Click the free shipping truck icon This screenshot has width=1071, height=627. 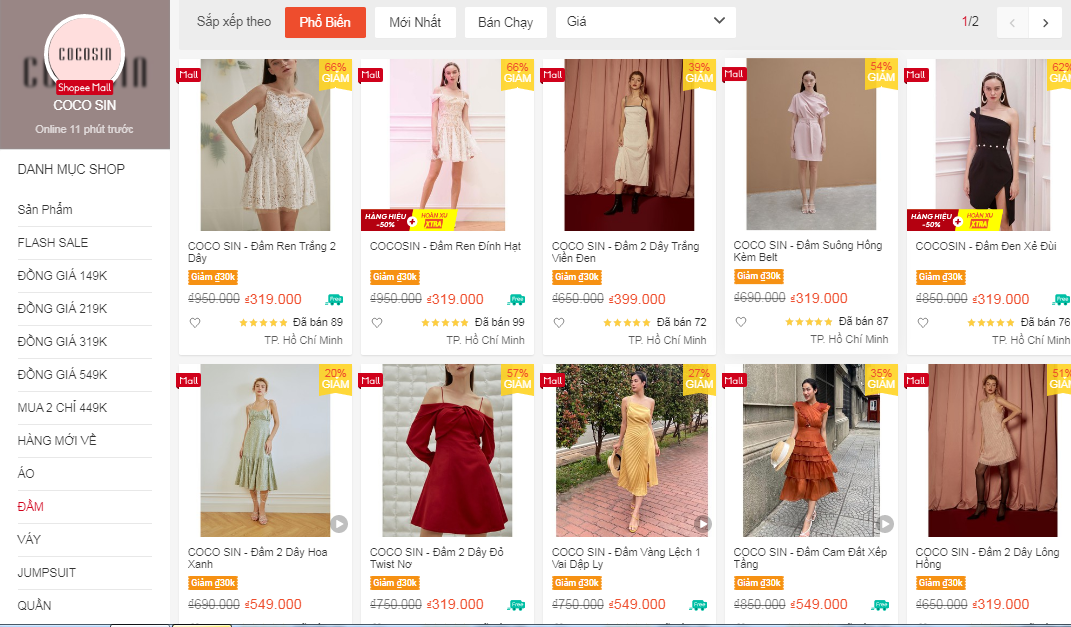click(x=336, y=300)
